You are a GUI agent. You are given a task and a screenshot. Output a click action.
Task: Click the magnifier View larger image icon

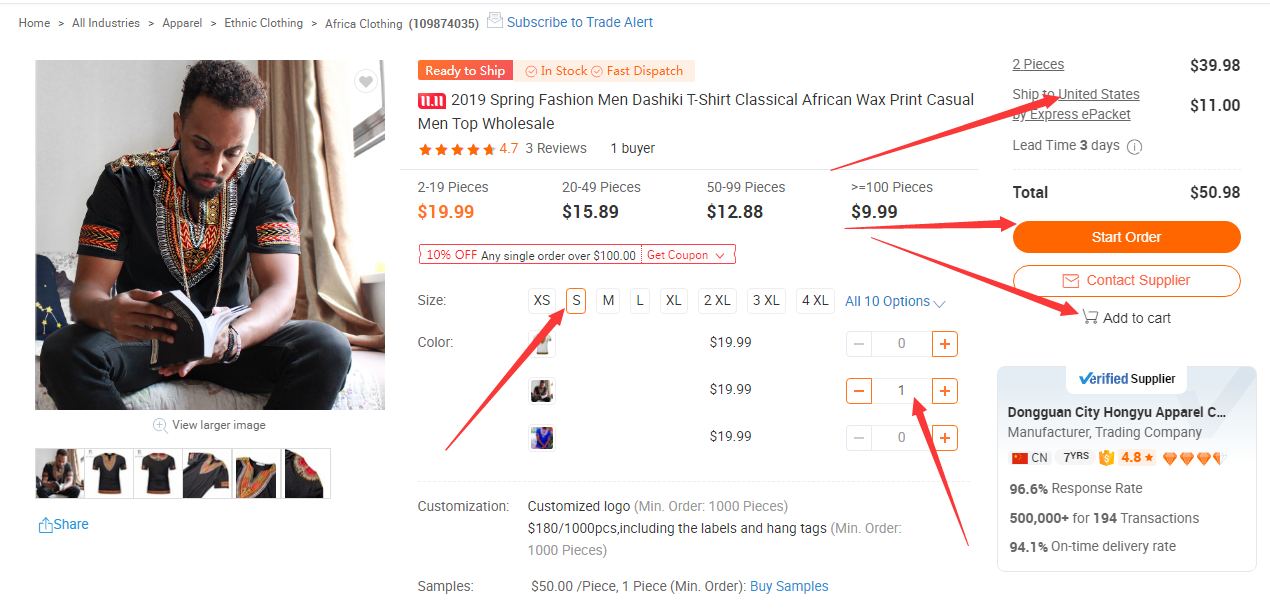pos(160,425)
